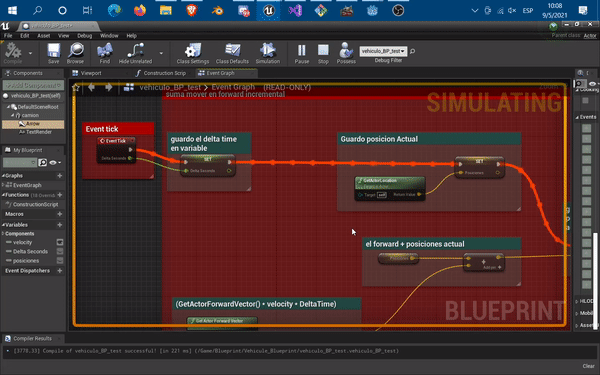Collapse the Events section in Details
The width and height of the screenshot is (600, 375).
(577, 117)
